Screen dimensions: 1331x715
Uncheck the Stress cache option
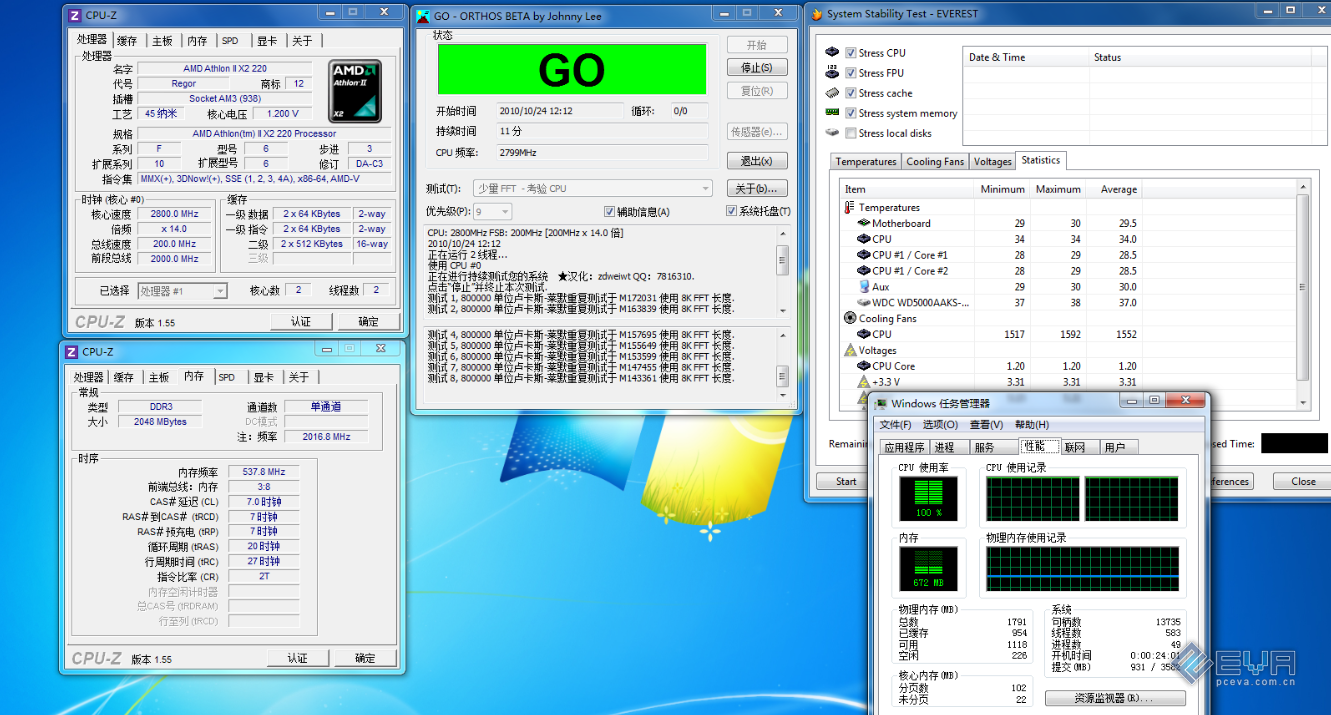[x=851, y=93]
